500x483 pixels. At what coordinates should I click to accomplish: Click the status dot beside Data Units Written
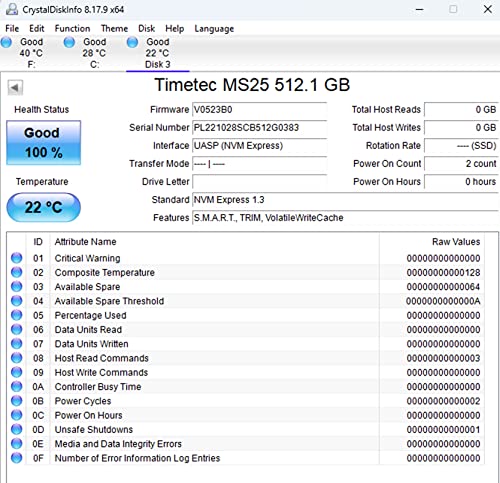[16, 344]
